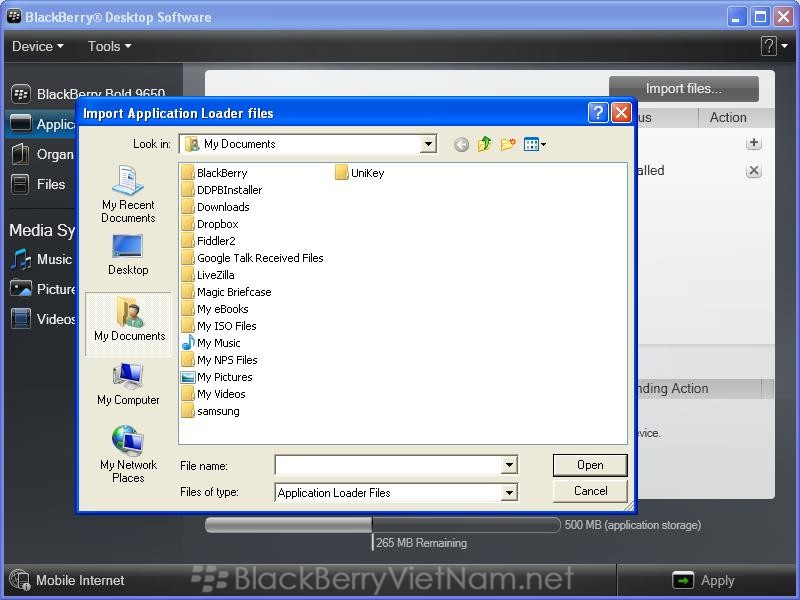
Task: Open My Computer in the places bar
Action: click(128, 384)
